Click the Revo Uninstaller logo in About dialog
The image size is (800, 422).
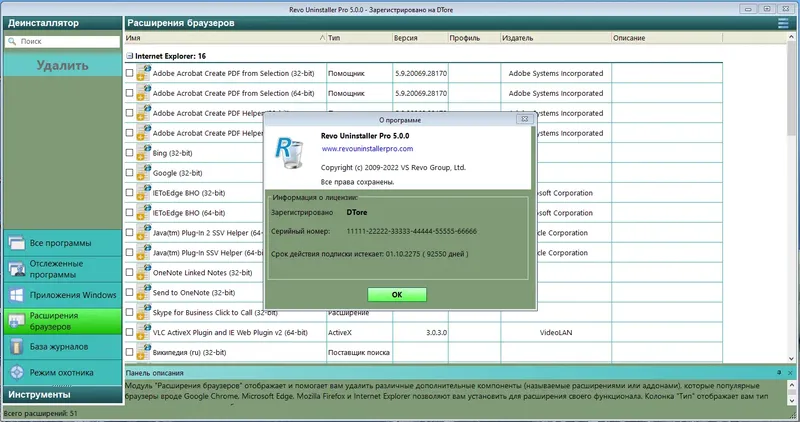(289, 152)
